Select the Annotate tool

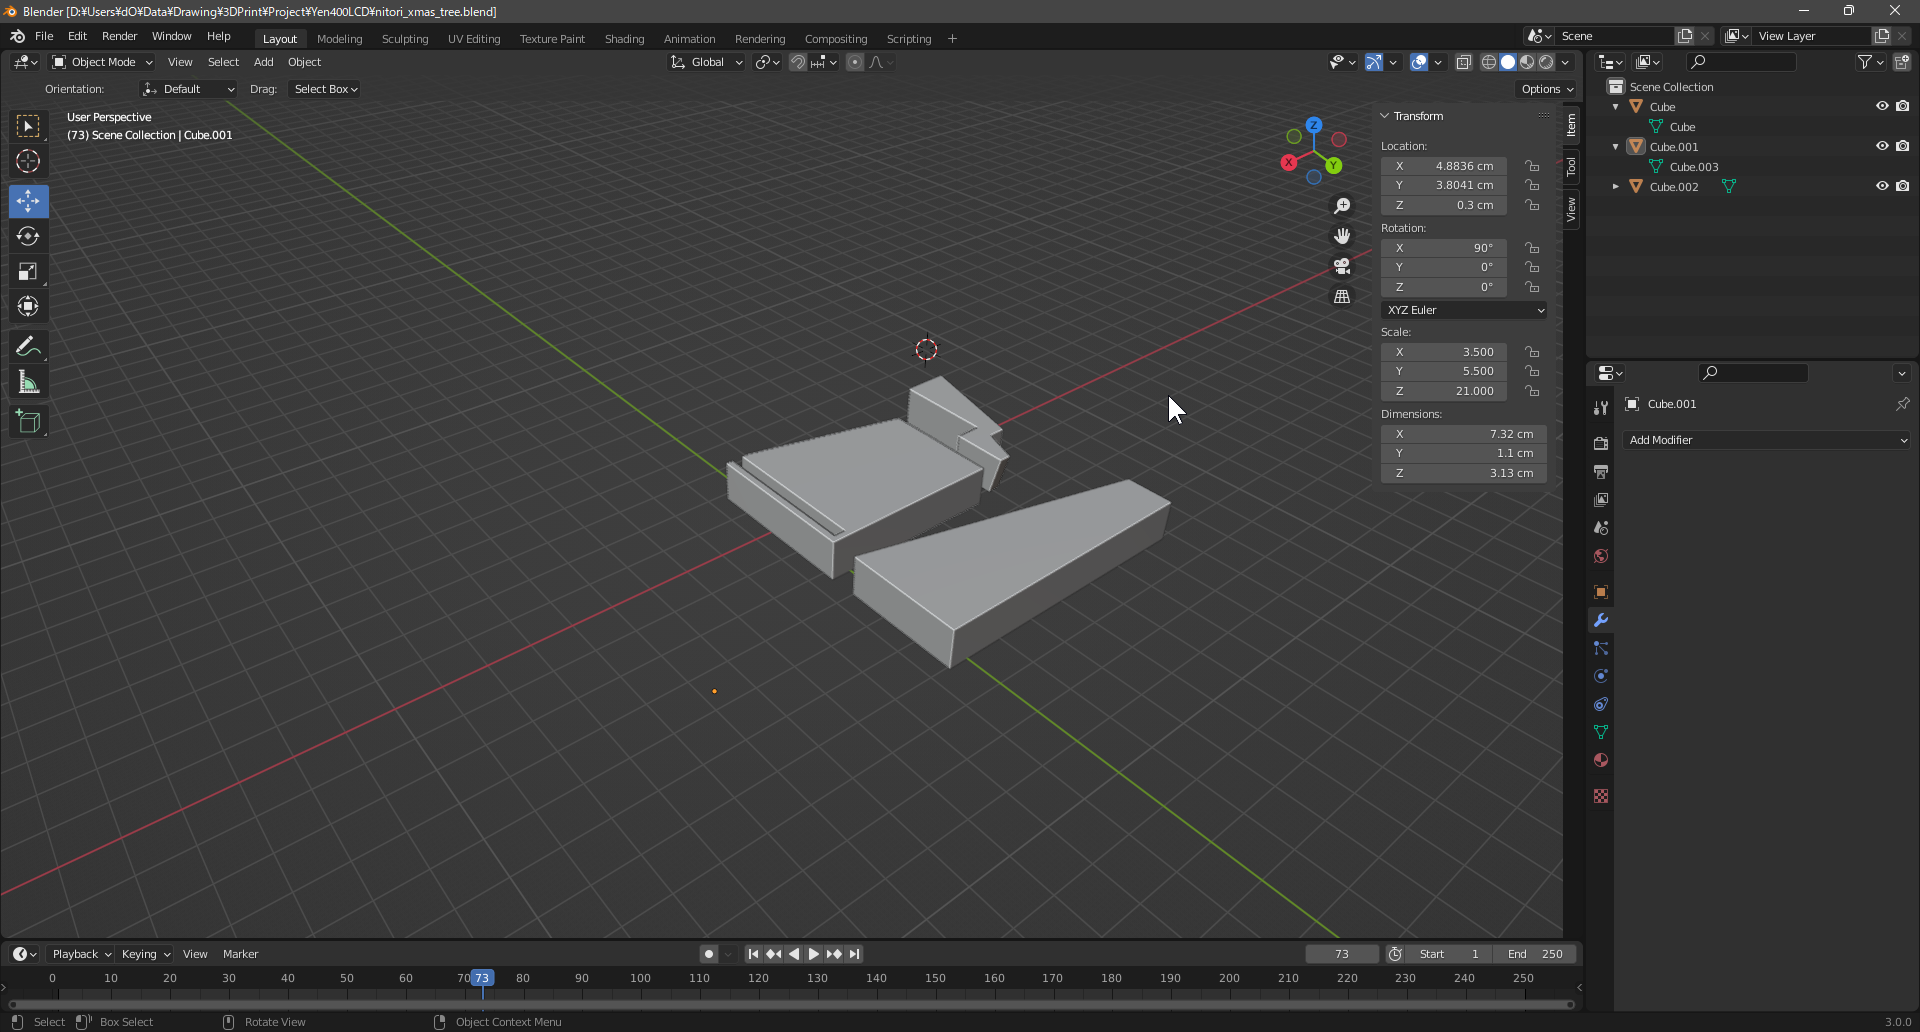(x=28, y=347)
